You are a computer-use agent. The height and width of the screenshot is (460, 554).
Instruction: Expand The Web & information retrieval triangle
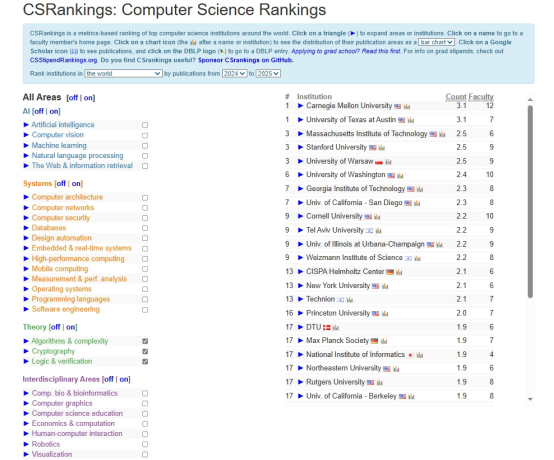[26, 166]
